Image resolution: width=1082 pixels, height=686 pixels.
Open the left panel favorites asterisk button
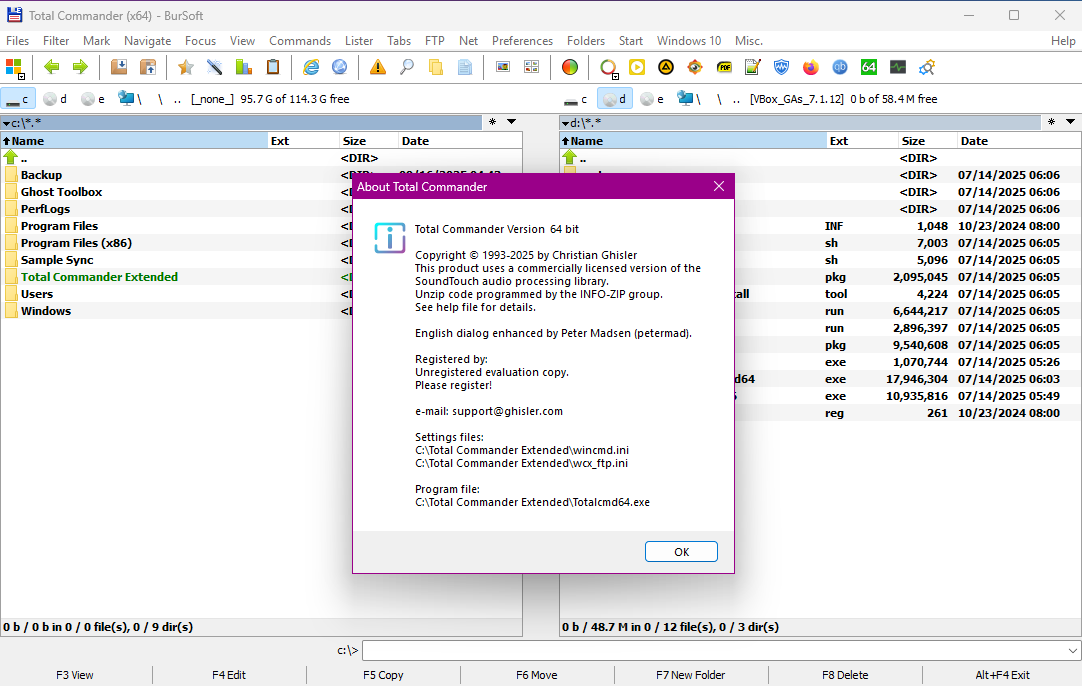click(x=492, y=122)
